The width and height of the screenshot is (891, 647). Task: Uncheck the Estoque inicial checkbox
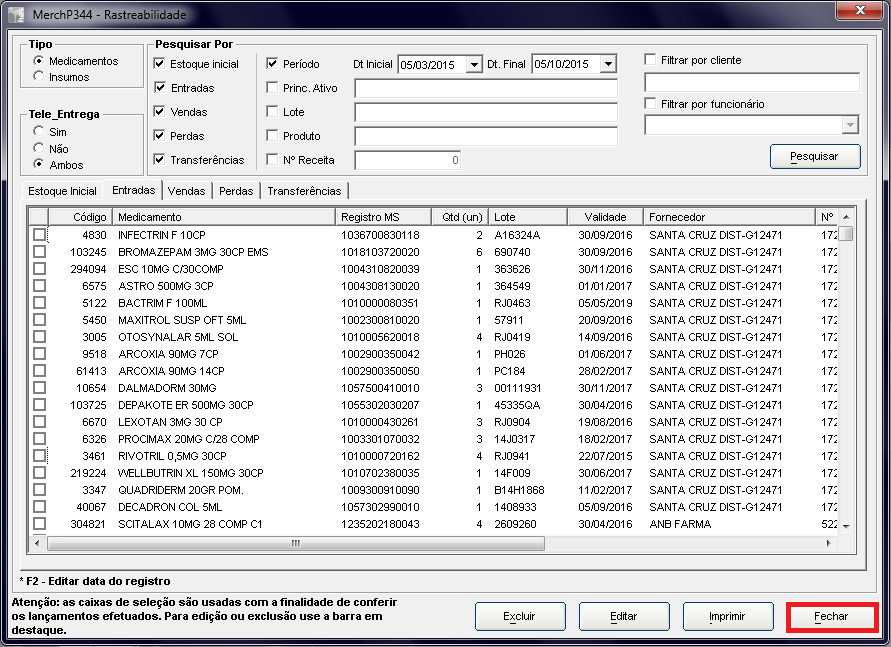160,64
